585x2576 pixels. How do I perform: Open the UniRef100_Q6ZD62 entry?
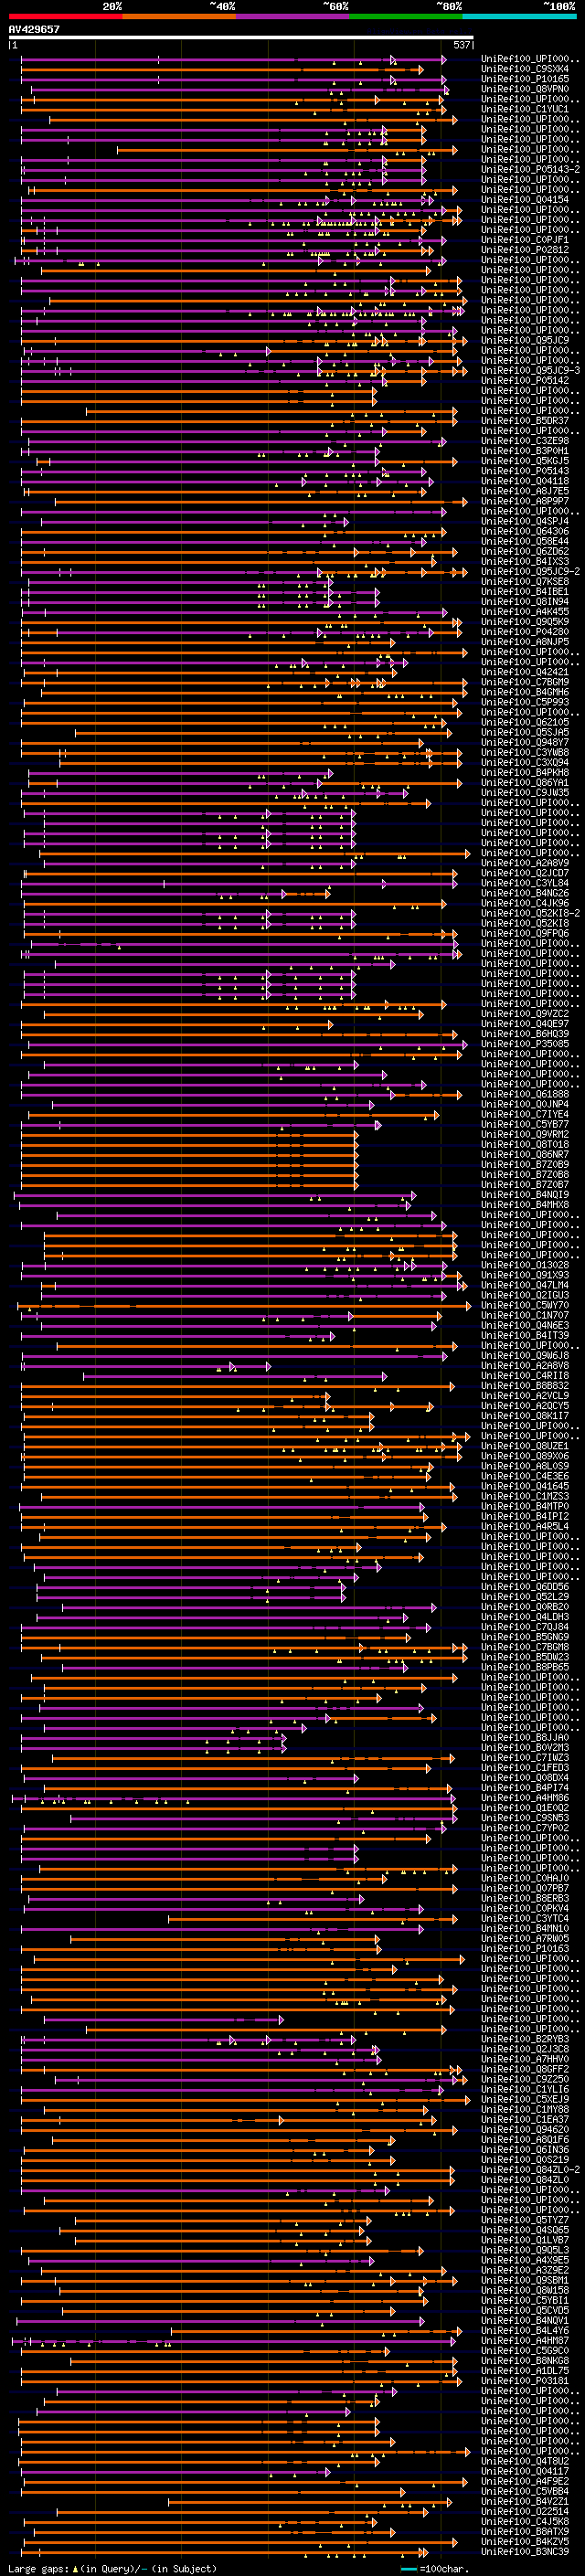525,552
